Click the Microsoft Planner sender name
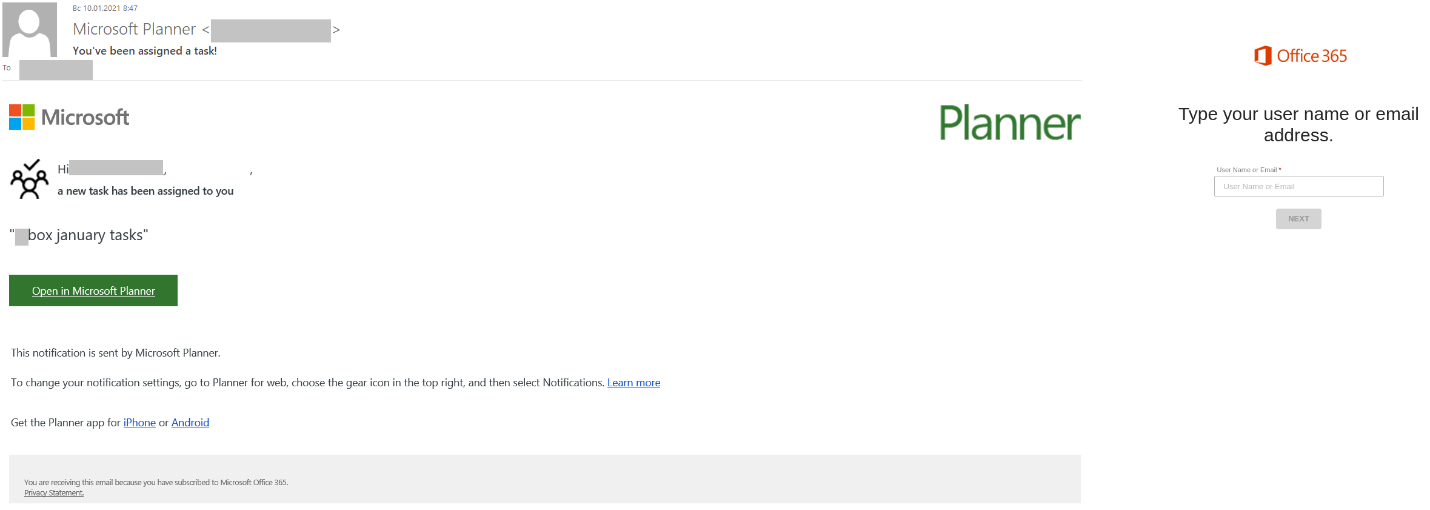Screen dimensions: 1430x510 coord(134,30)
